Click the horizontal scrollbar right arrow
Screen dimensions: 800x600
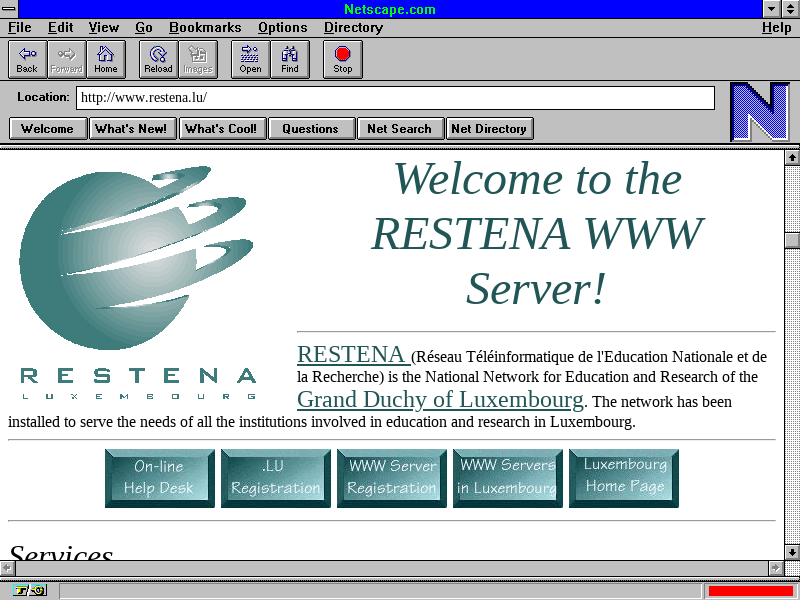[x=775, y=567]
